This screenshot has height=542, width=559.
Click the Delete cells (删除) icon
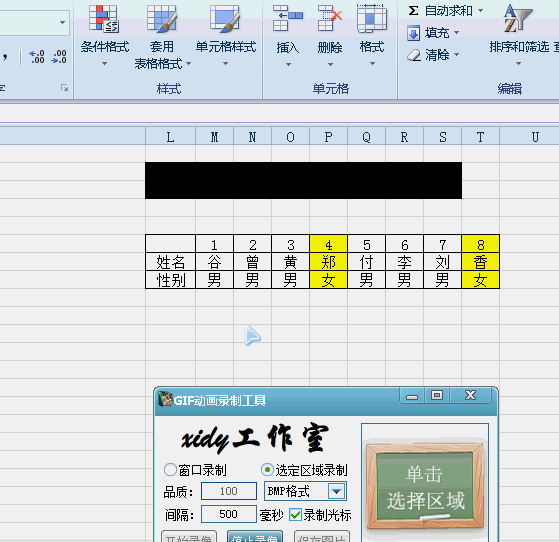point(330,18)
